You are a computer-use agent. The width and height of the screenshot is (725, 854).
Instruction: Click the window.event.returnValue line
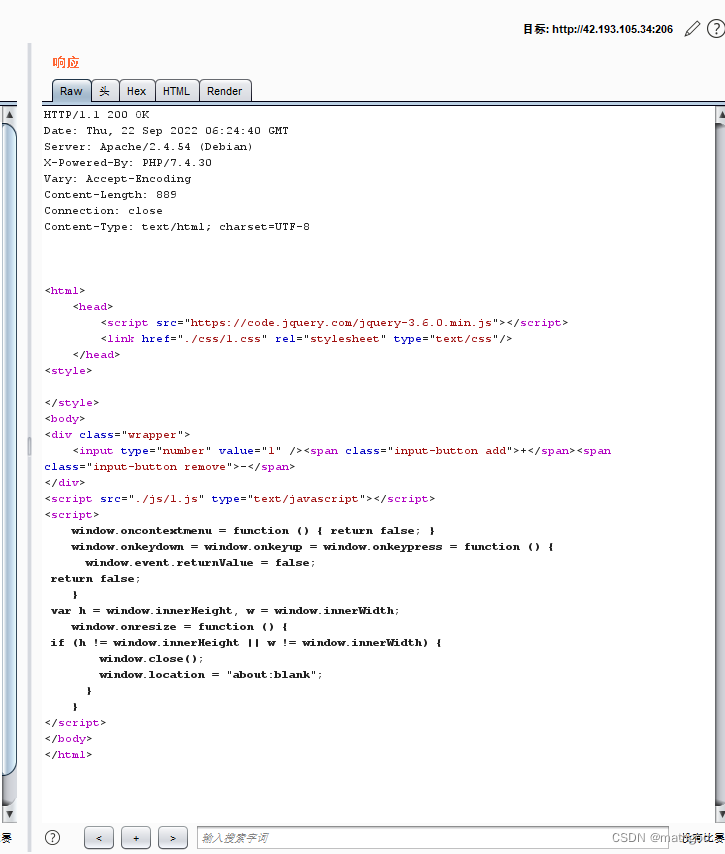(200, 563)
